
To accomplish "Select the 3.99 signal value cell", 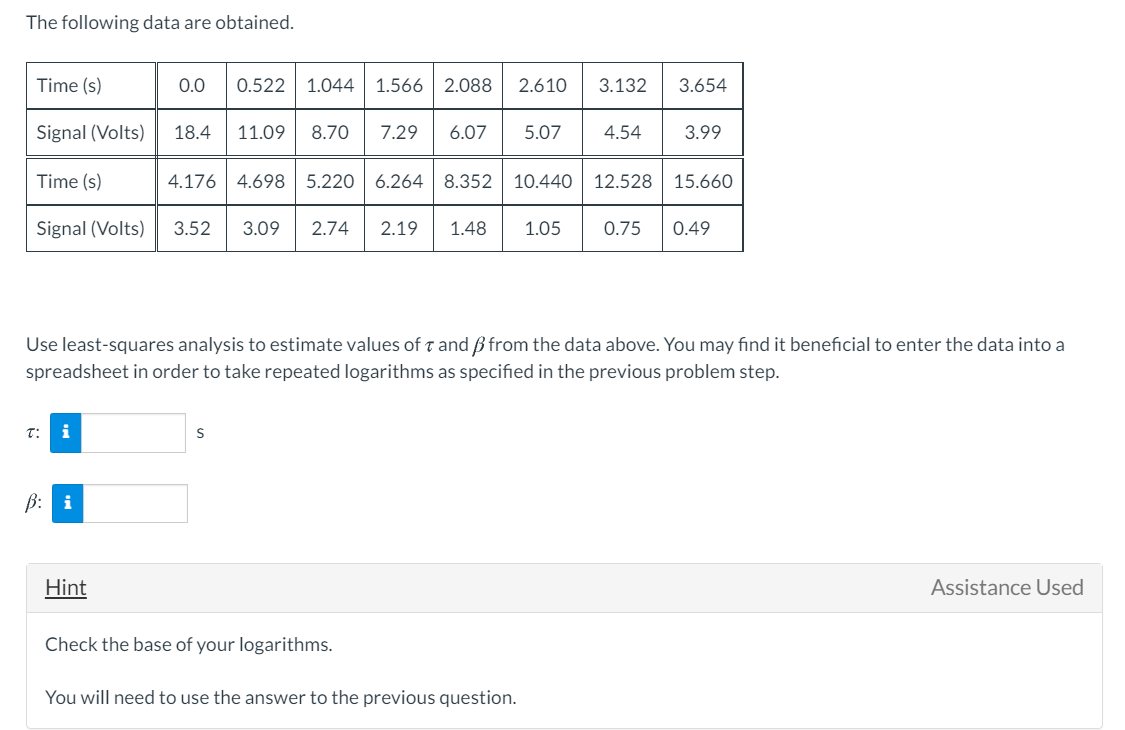I will 702,133.
